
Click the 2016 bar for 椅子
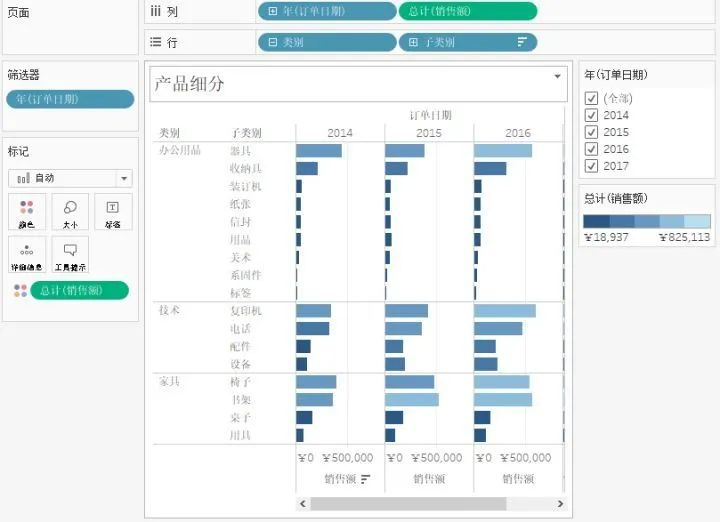pyautogui.click(x=502, y=382)
